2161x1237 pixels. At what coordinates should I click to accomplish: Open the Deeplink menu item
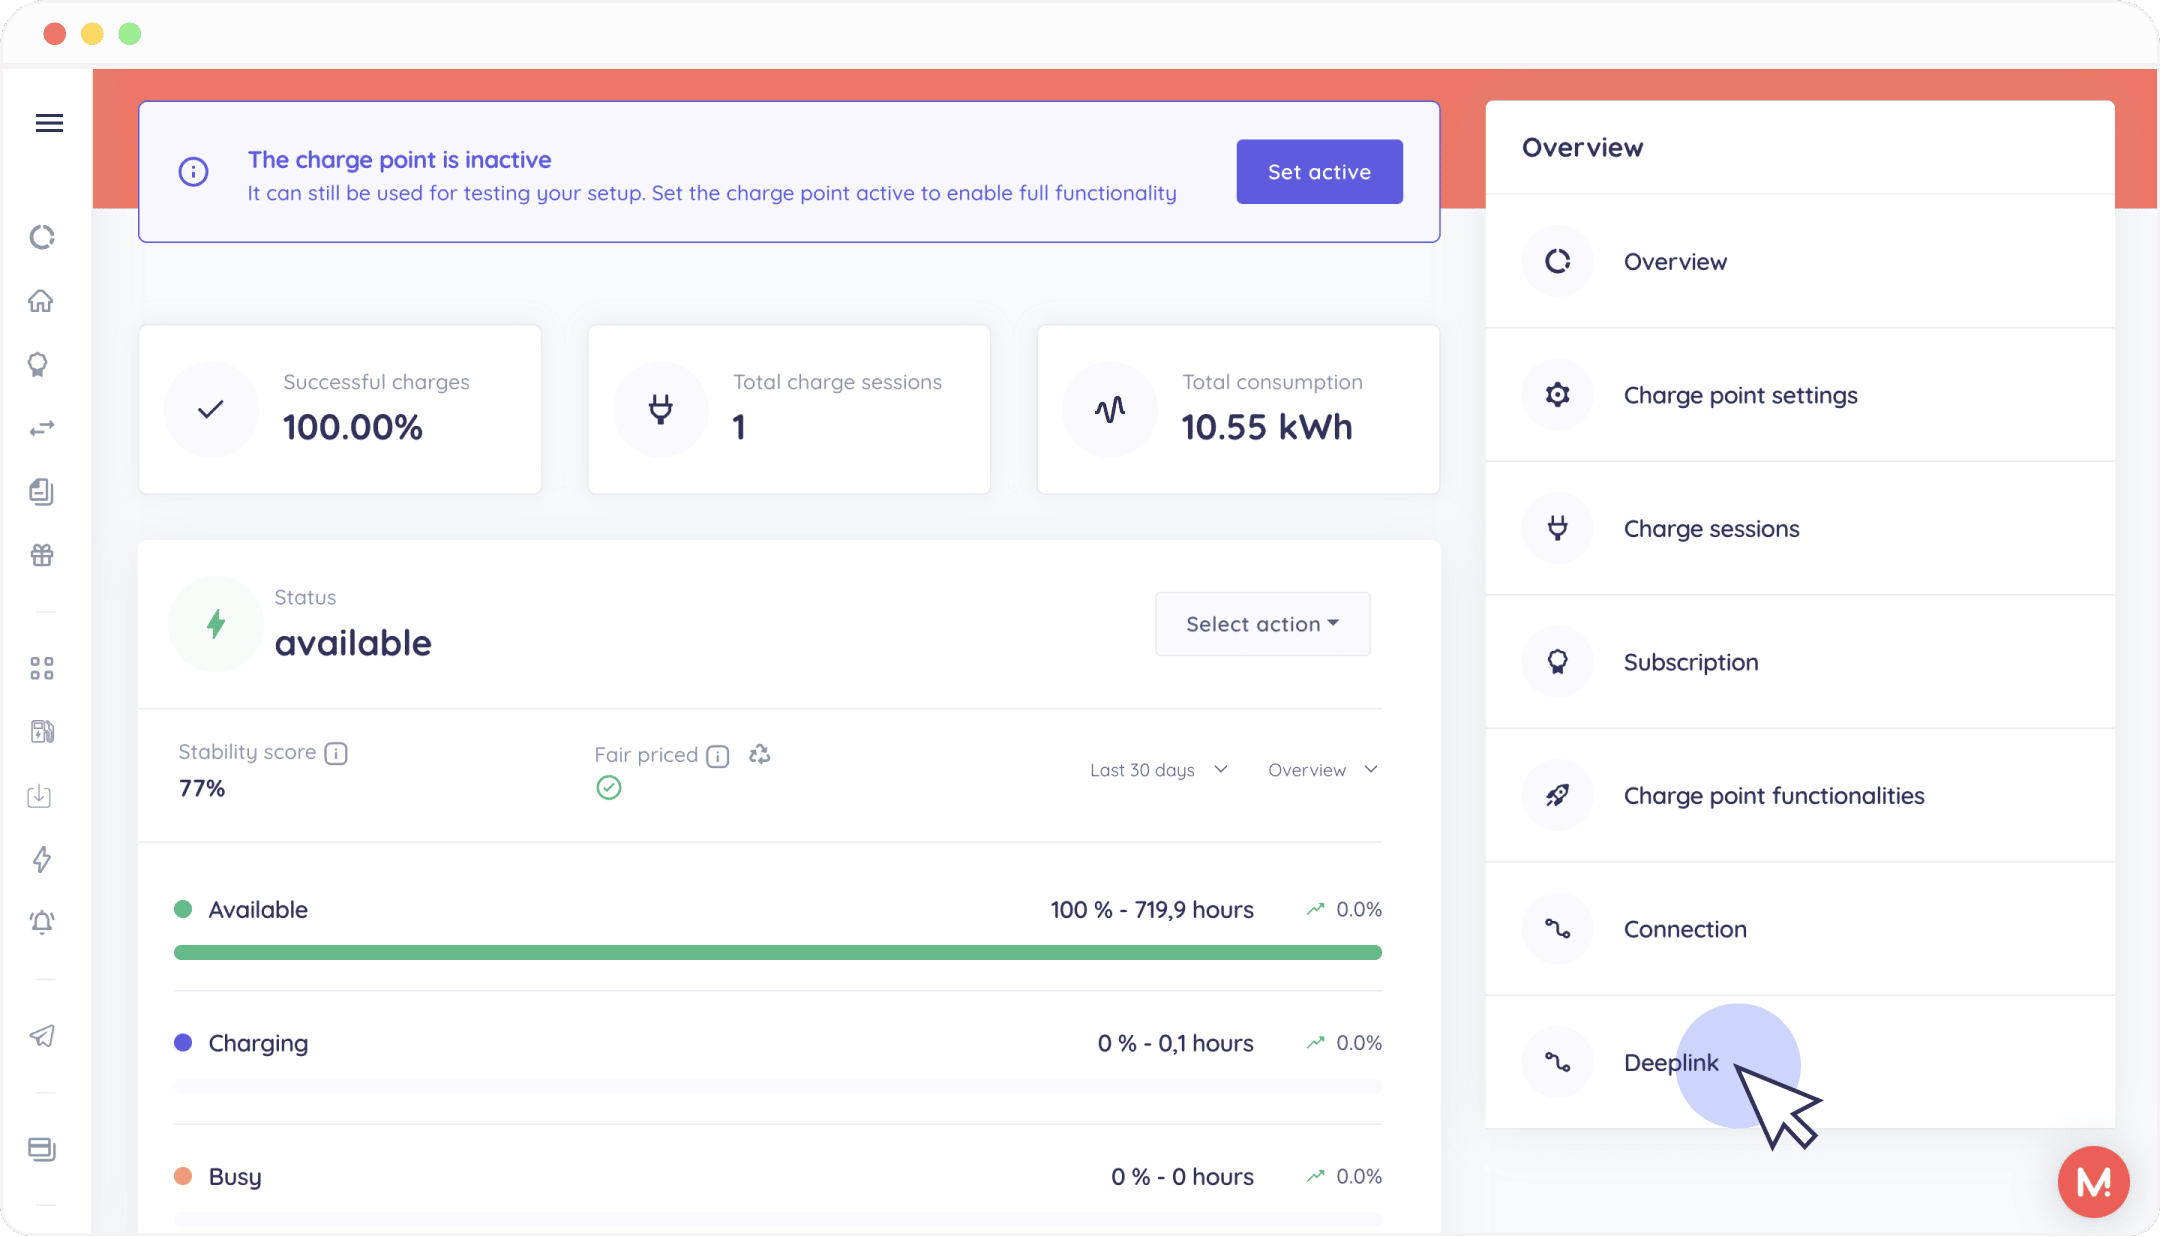pos(1800,1062)
